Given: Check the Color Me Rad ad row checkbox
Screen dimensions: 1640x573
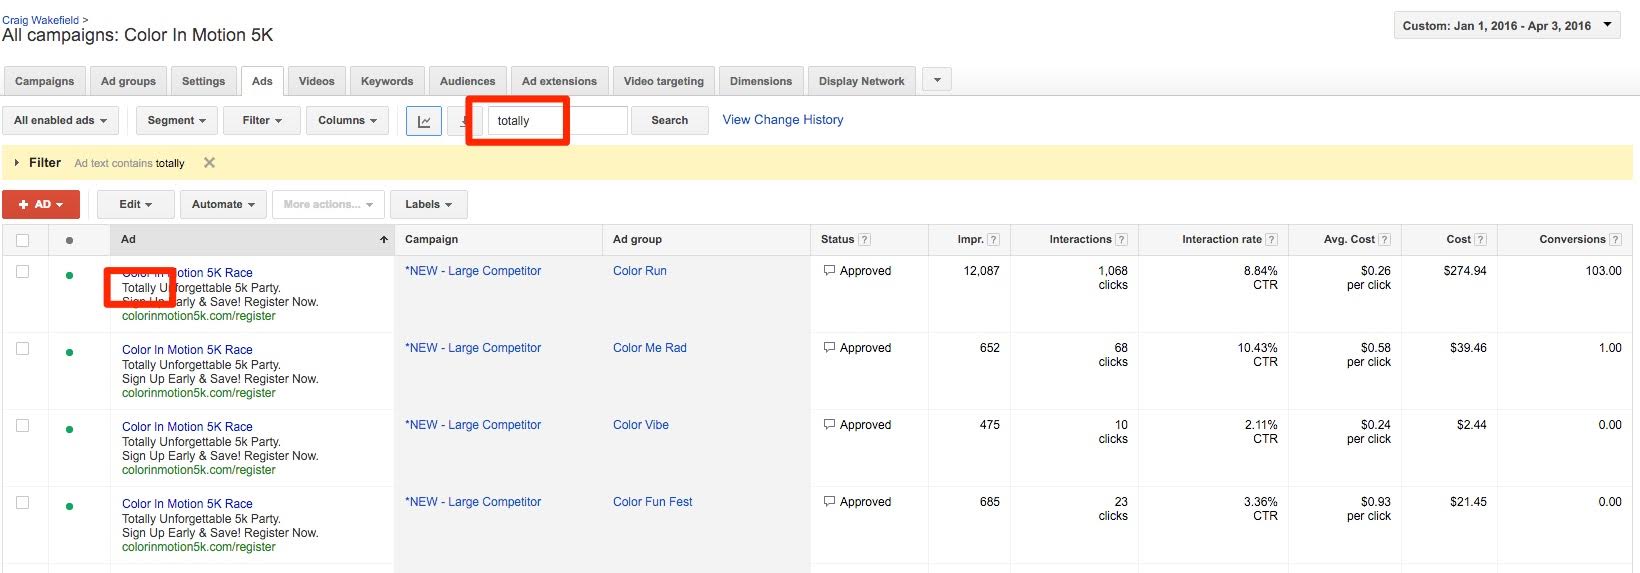Looking at the screenshot, I should [23, 349].
